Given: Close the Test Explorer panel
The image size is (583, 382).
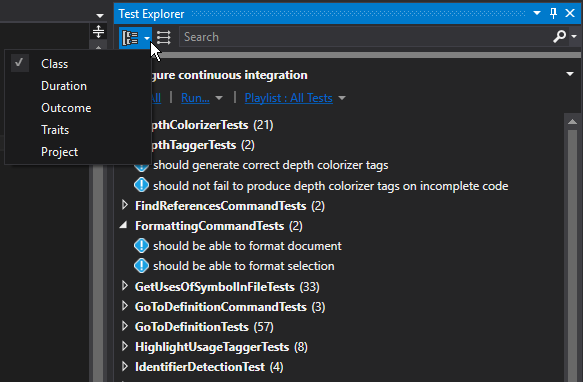Looking at the screenshot, I should pyautogui.click(x=570, y=13).
